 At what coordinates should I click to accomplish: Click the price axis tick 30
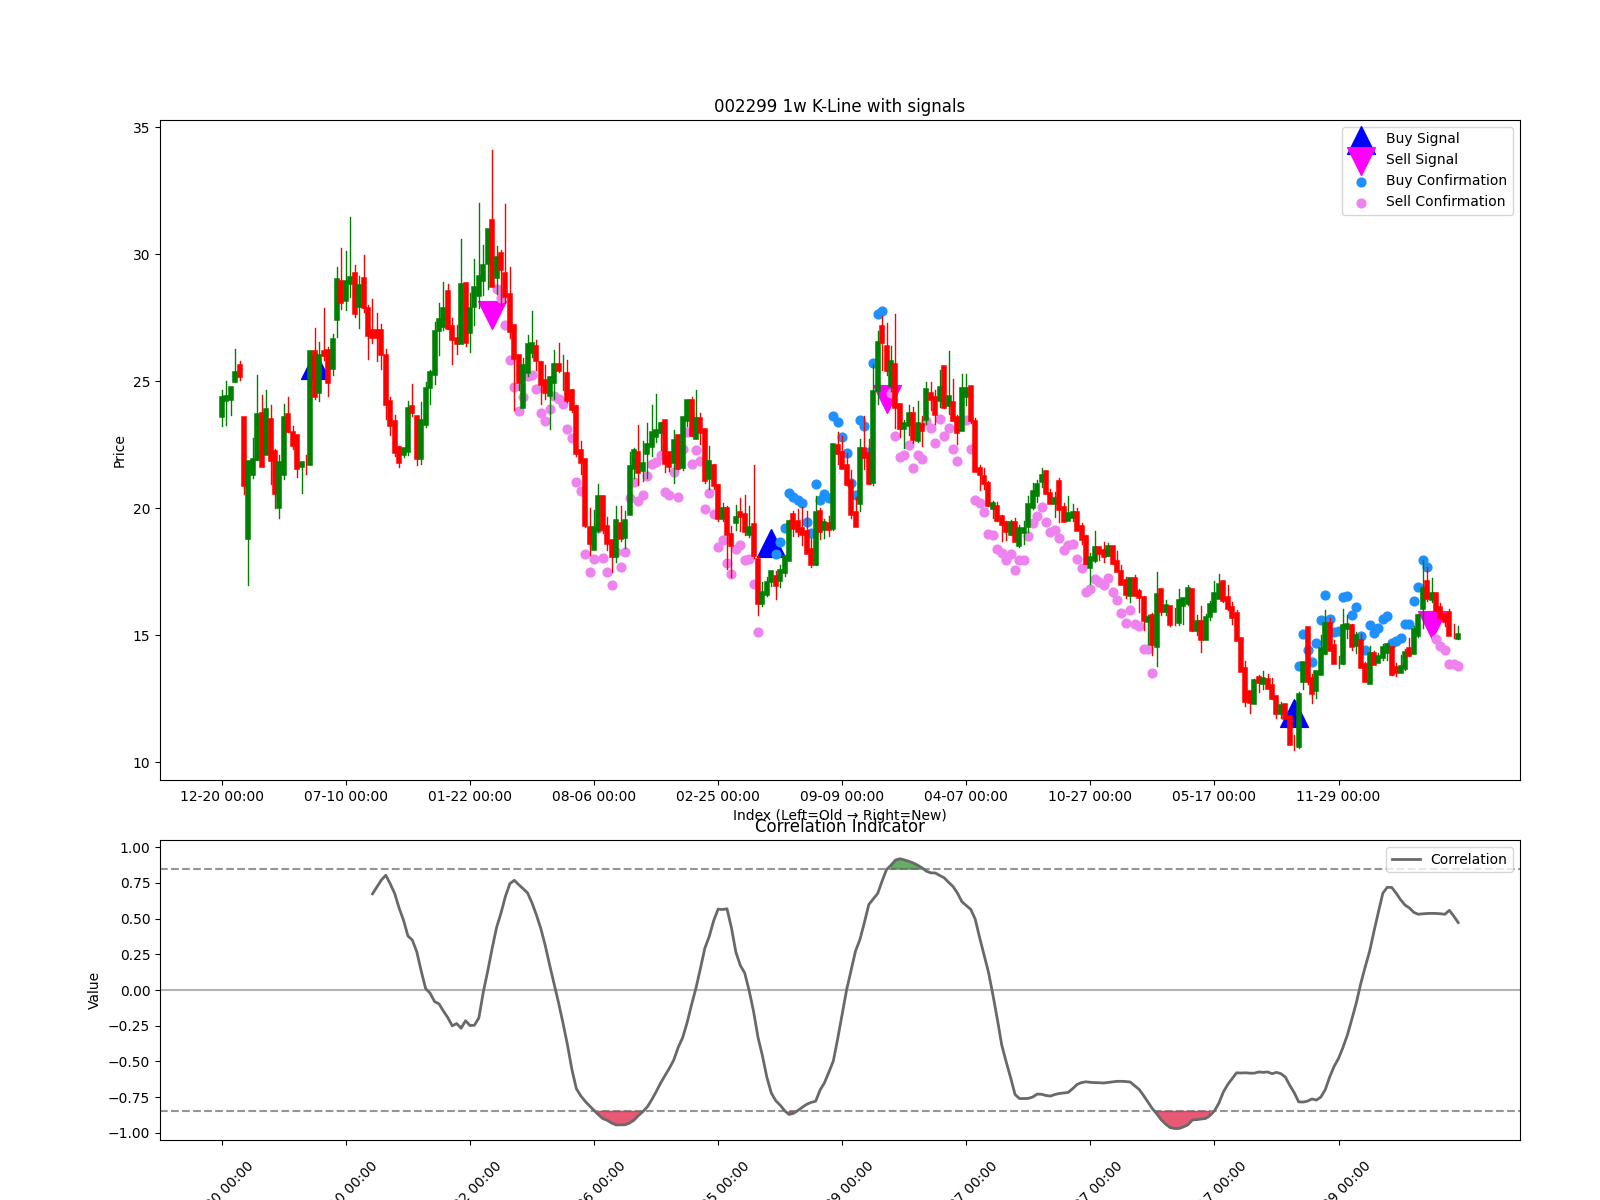pos(141,255)
